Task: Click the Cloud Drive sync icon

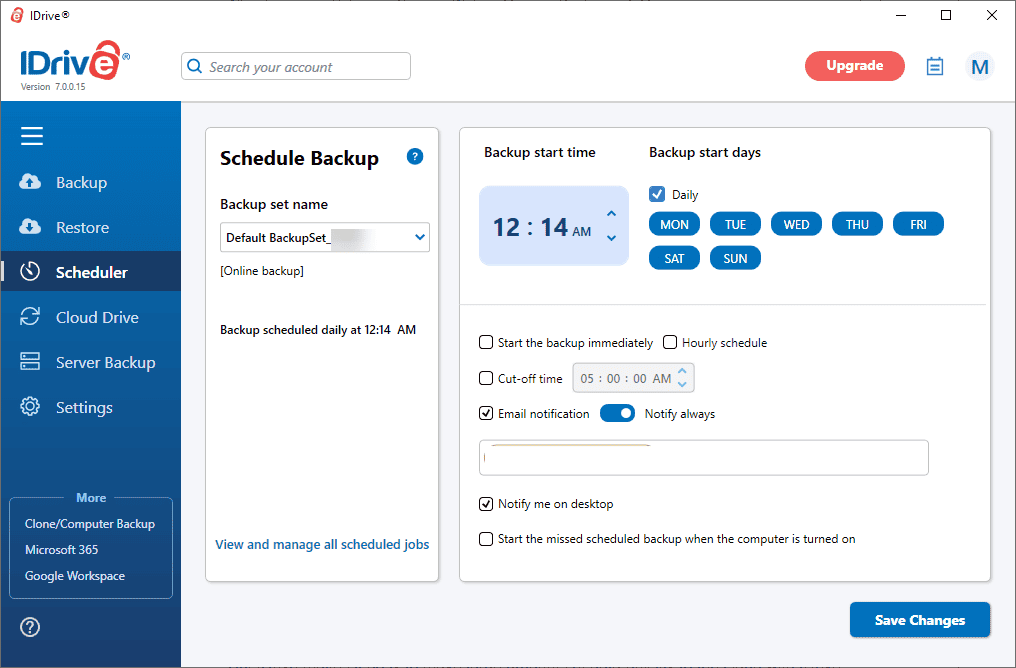Action: pyautogui.click(x=30, y=317)
